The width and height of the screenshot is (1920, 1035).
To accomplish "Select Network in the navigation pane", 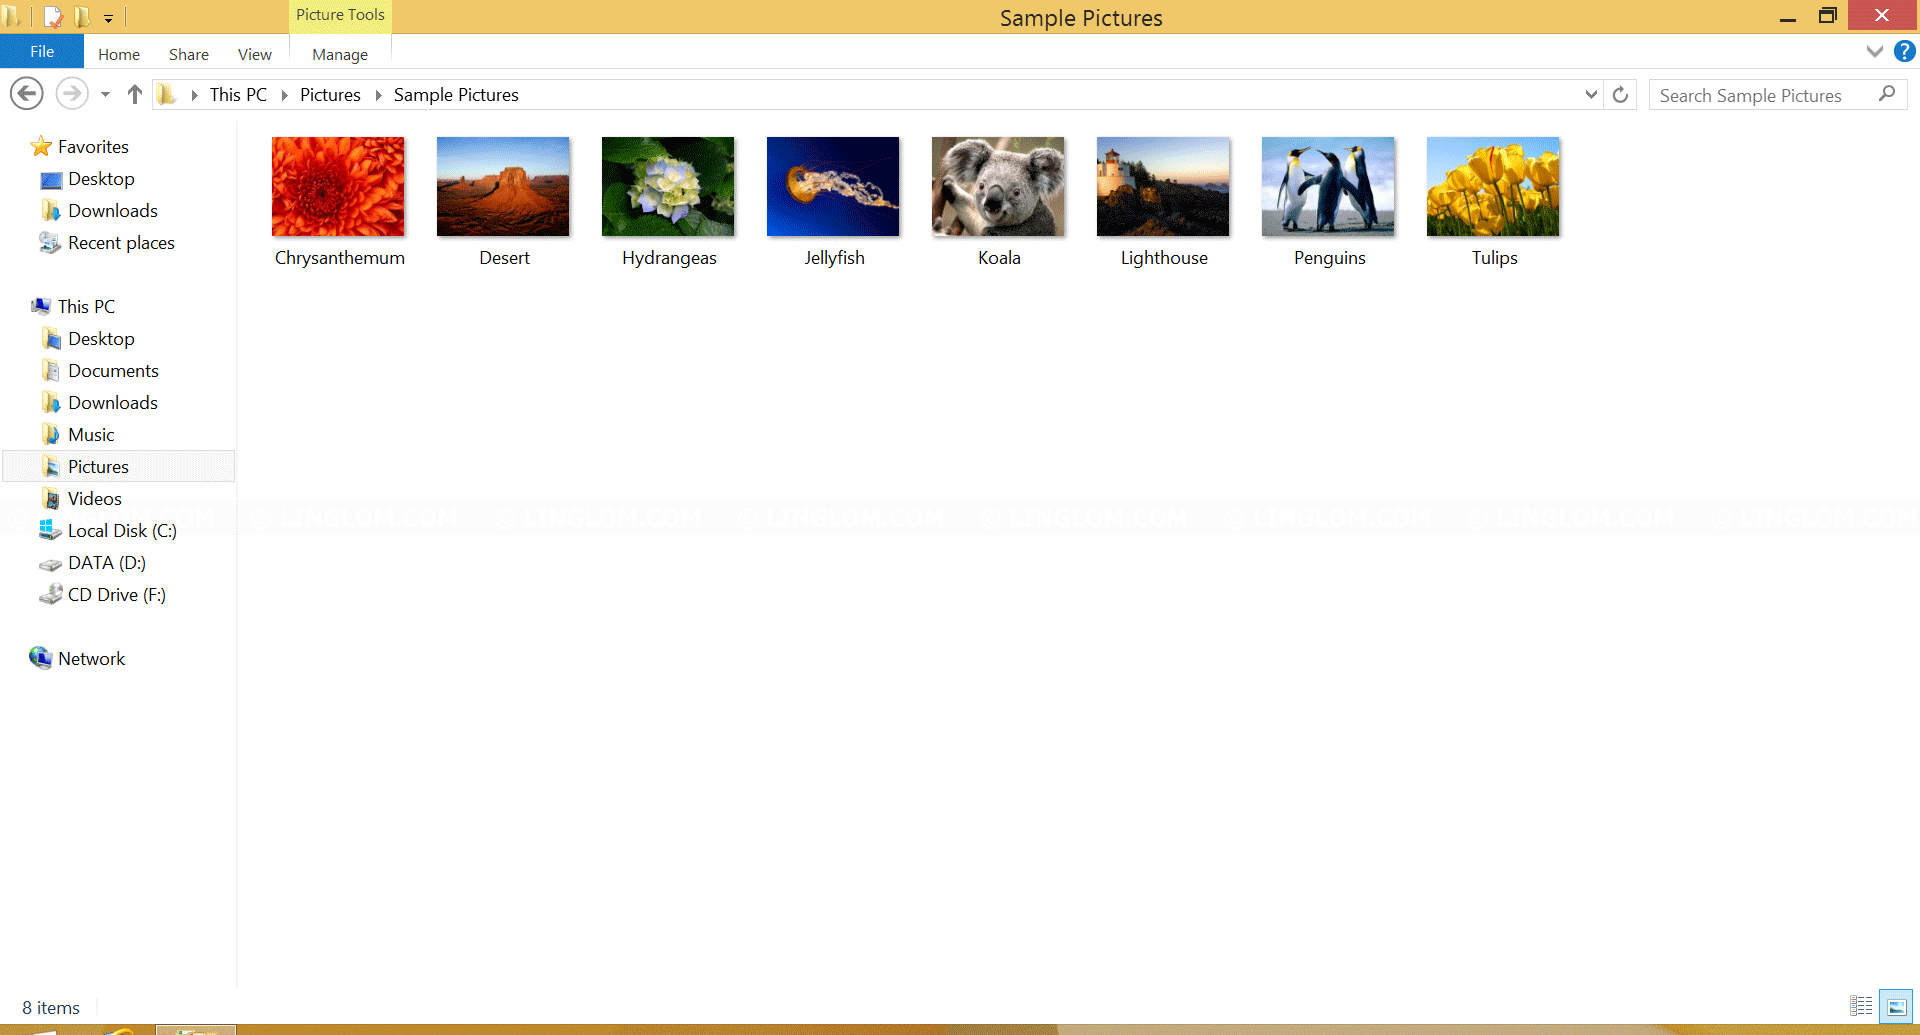I will [91, 659].
